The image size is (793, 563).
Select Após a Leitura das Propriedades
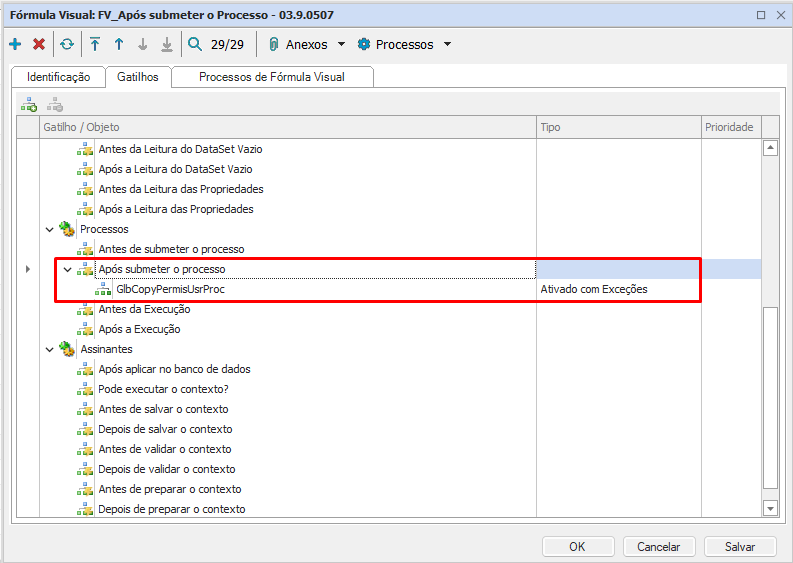tap(175, 209)
